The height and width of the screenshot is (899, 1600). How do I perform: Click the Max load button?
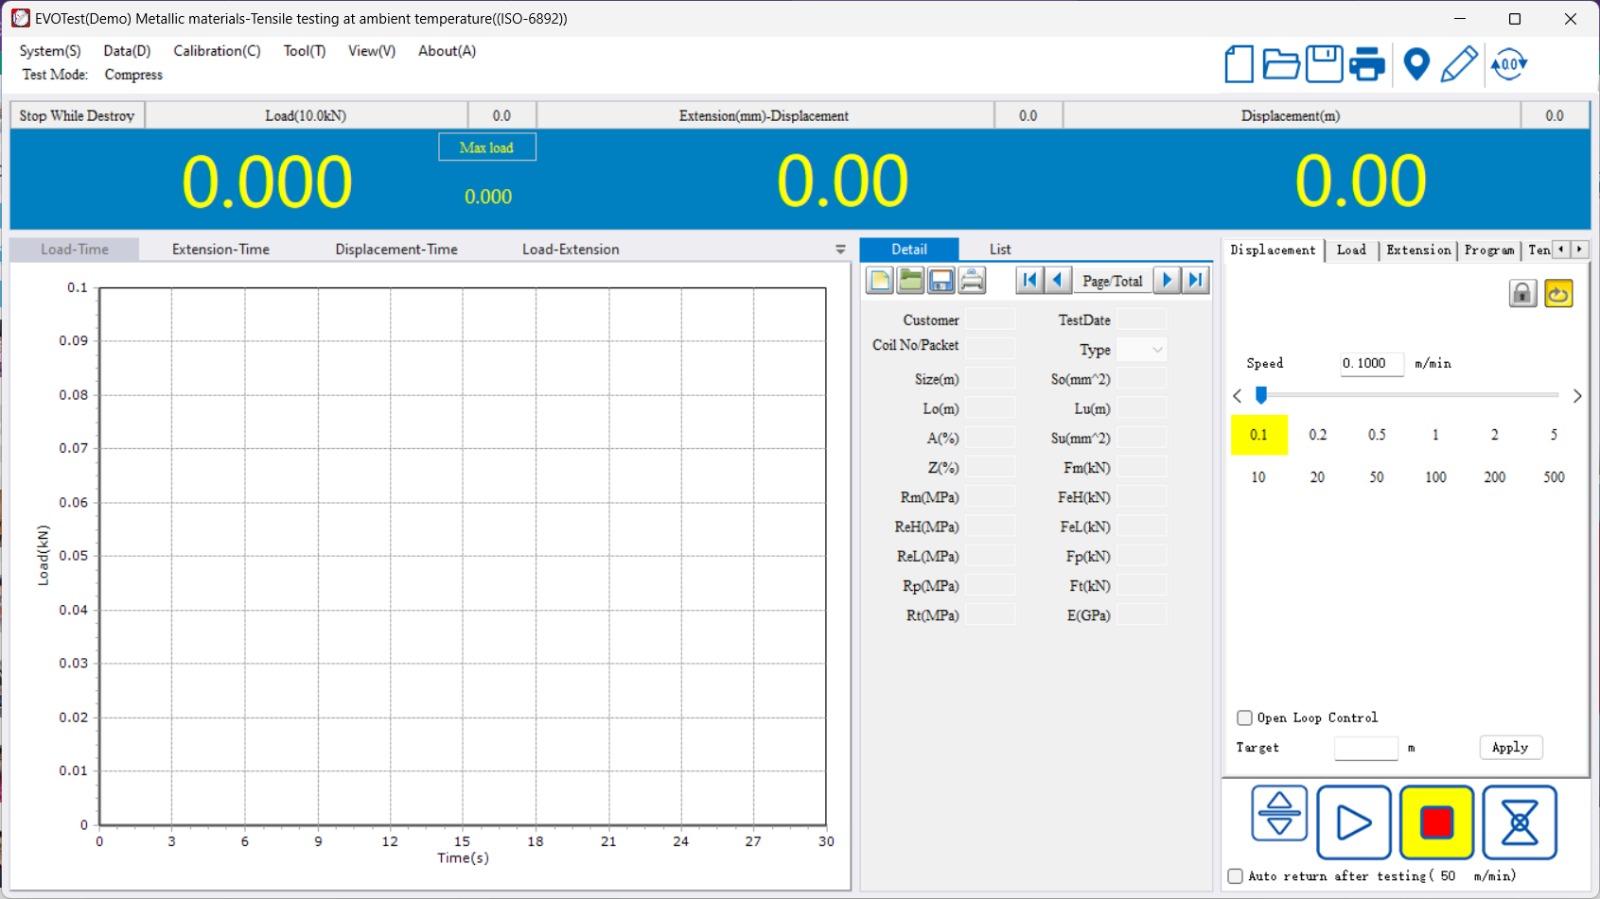click(487, 148)
